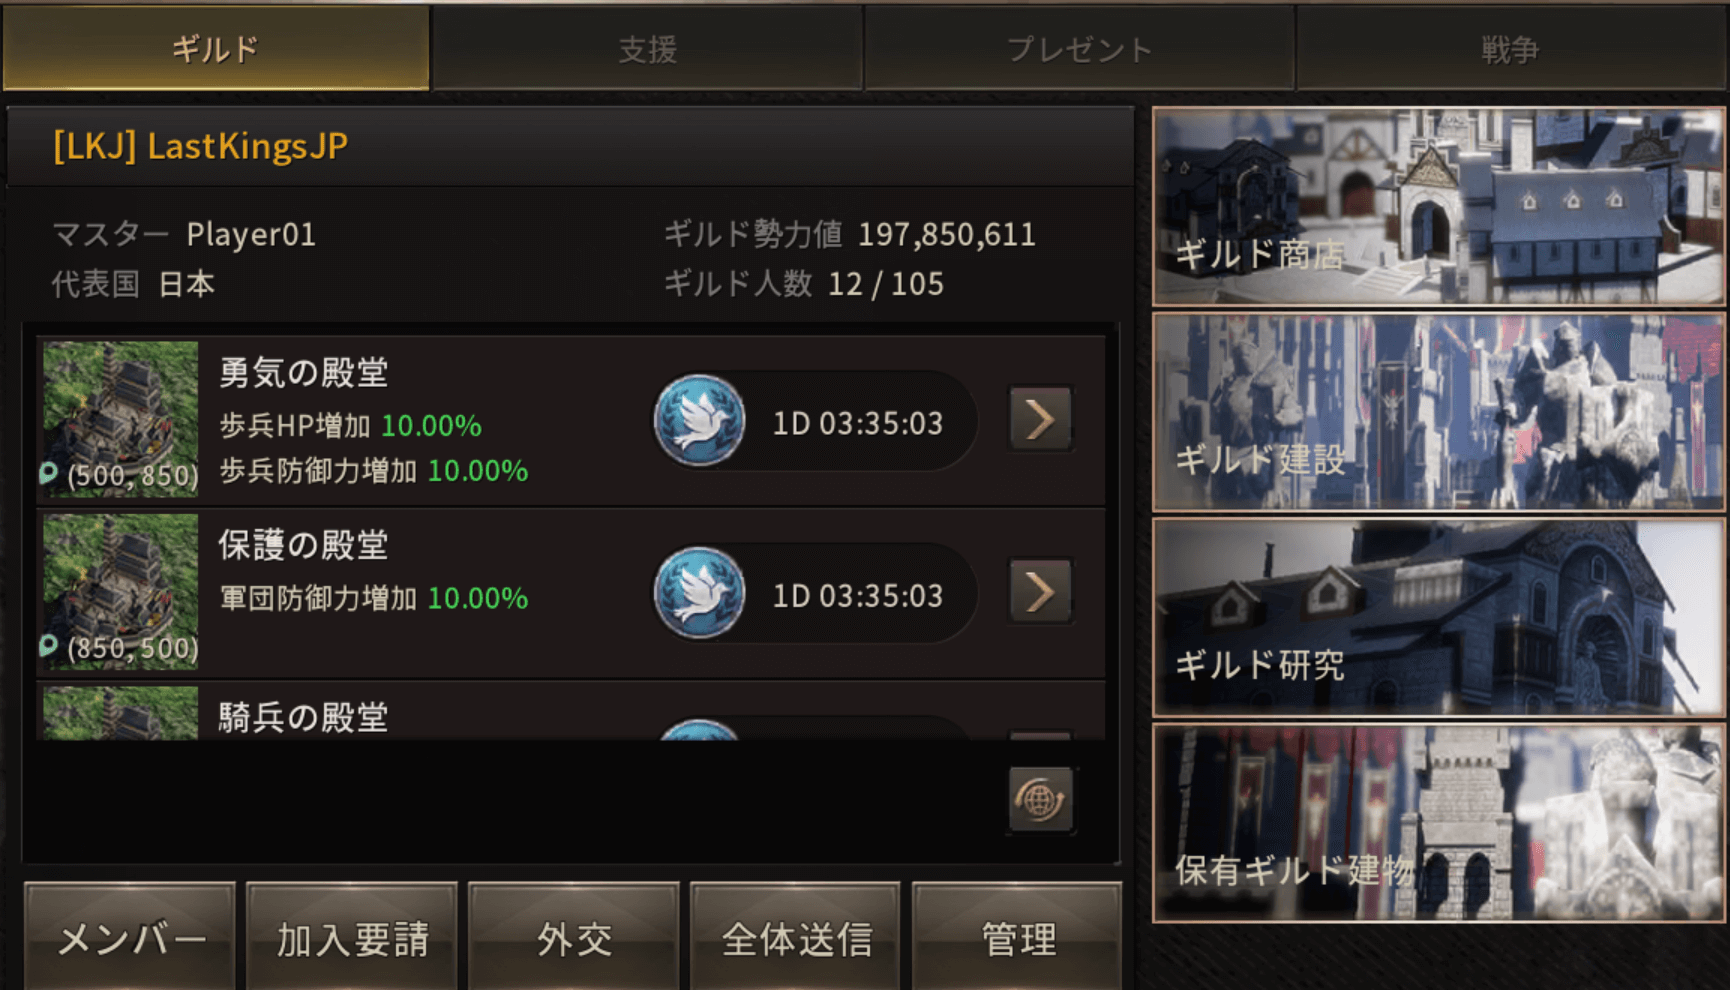Open the ギルド商店 banner
The height and width of the screenshot is (990, 1730).
click(x=1439, y=206)
